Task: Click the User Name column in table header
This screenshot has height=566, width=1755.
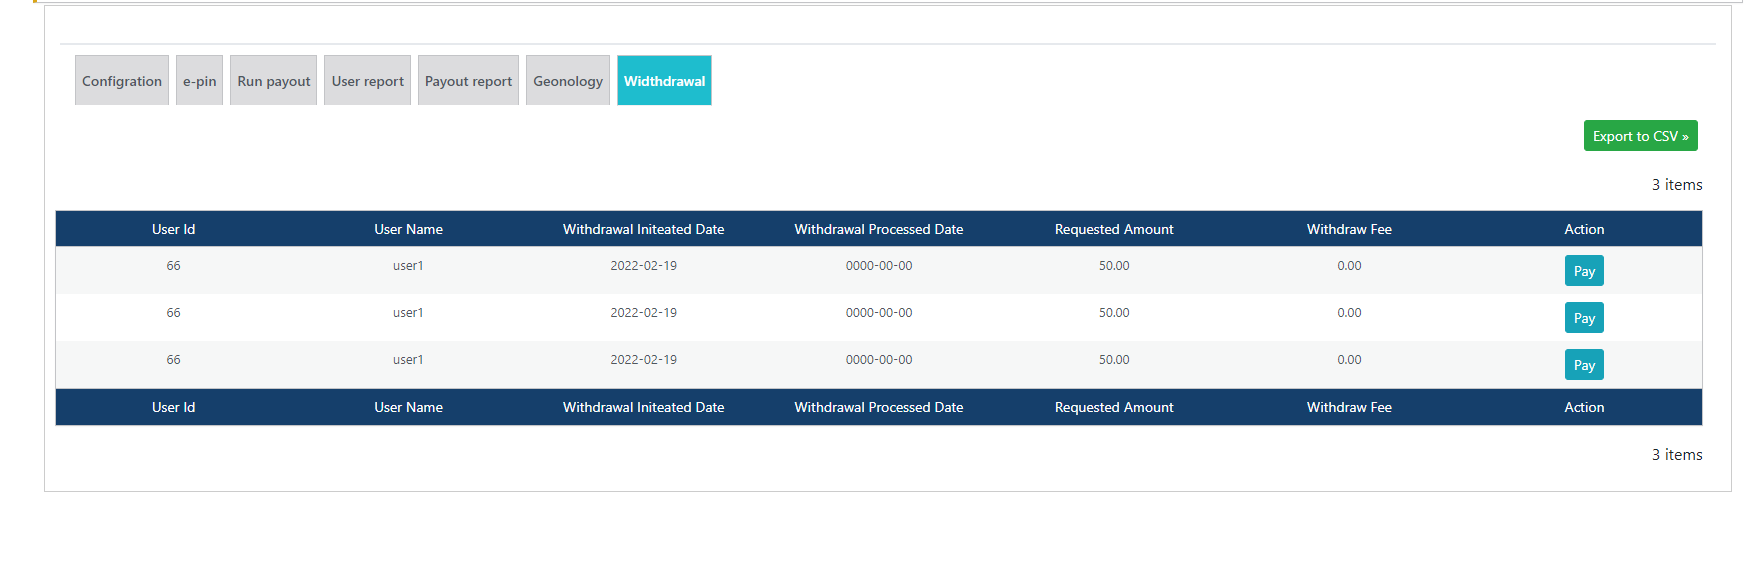Action: (408, 229)
